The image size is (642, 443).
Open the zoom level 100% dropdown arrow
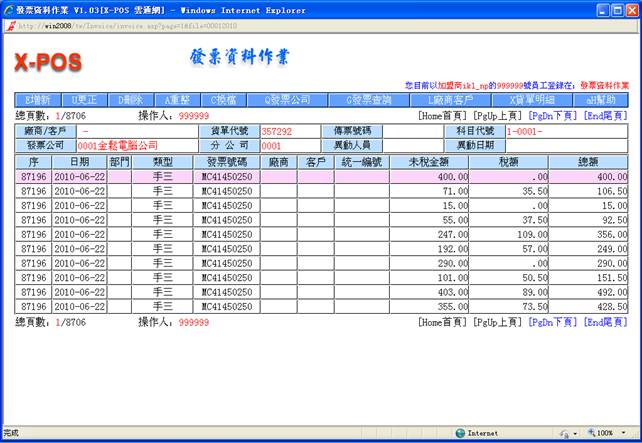point(624,434)
